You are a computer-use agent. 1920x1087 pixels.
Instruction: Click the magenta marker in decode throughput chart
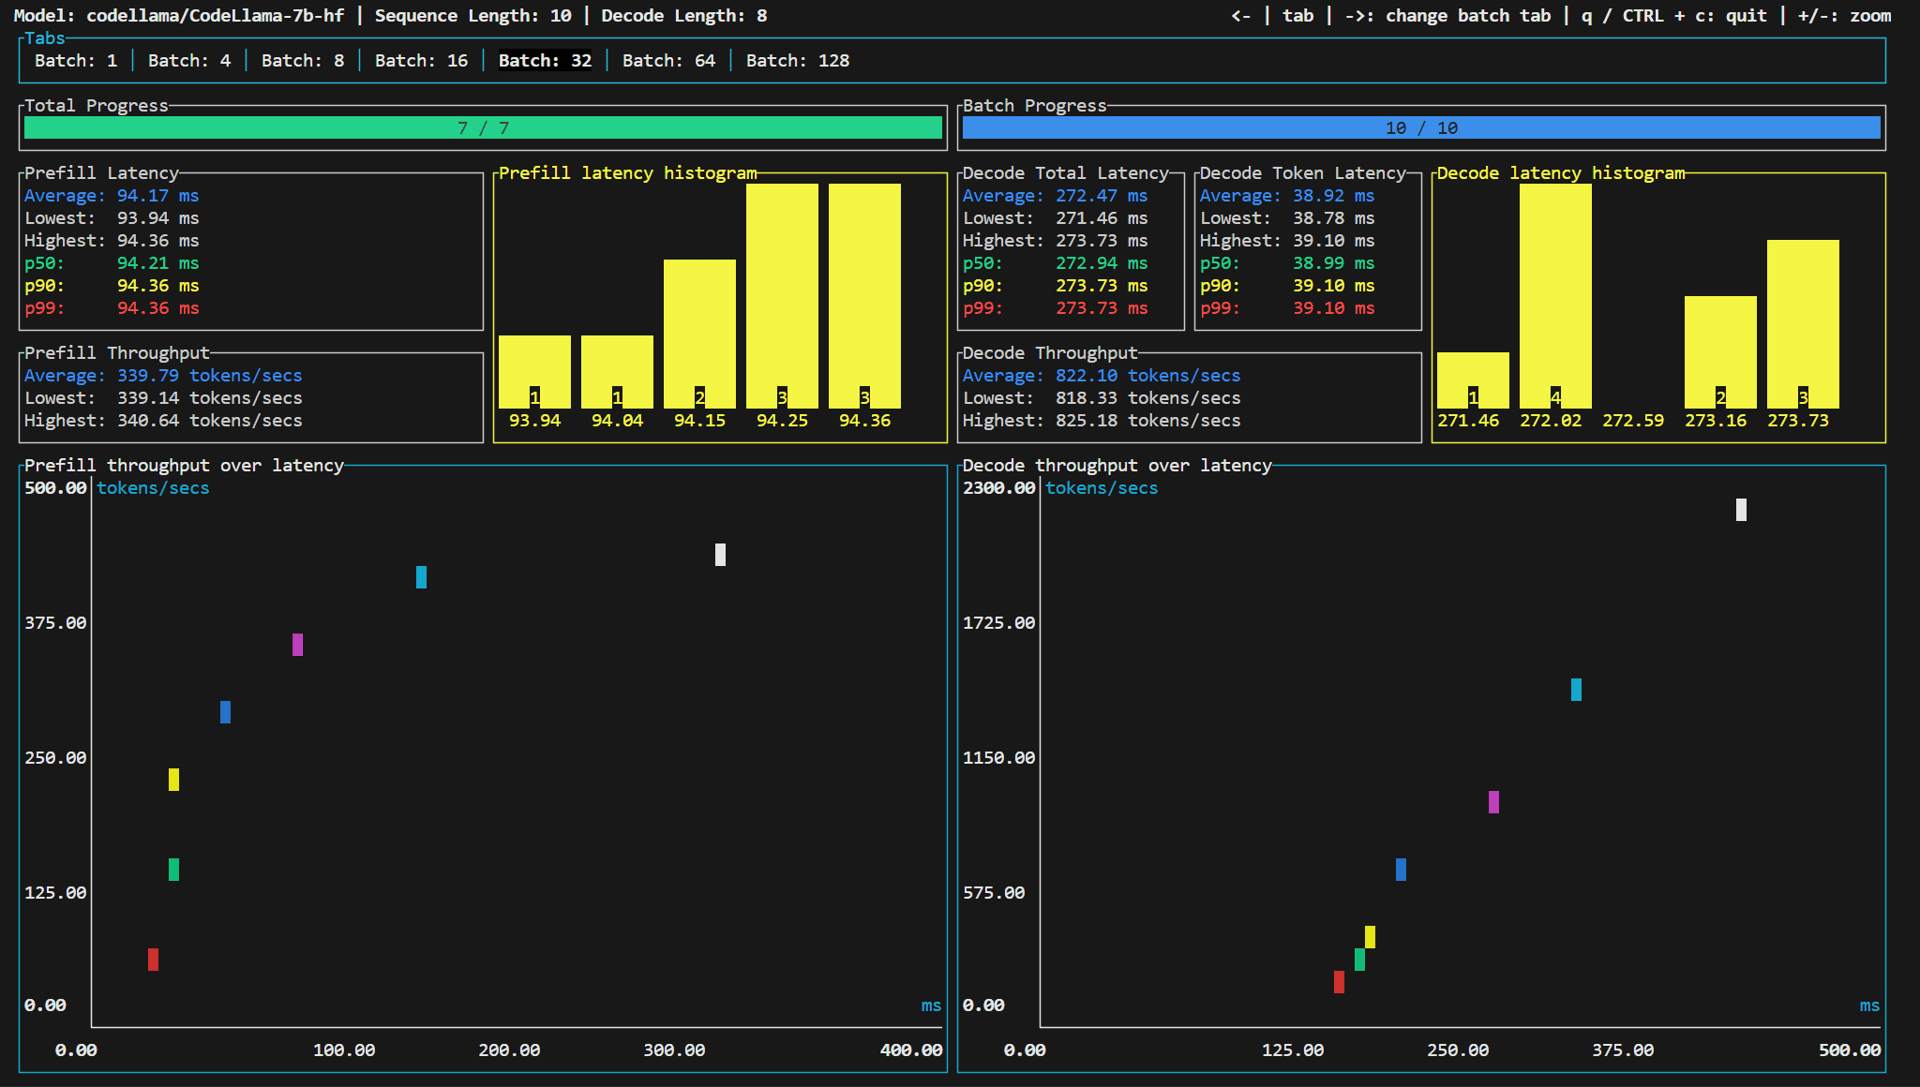(x=1494, y=802)
